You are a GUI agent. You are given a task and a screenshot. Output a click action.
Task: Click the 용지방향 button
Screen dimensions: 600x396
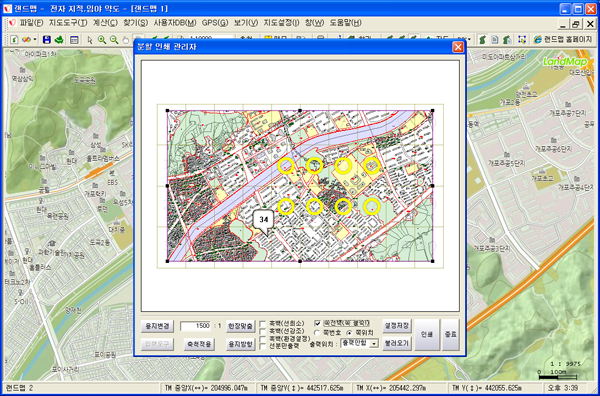coord(241,344)
